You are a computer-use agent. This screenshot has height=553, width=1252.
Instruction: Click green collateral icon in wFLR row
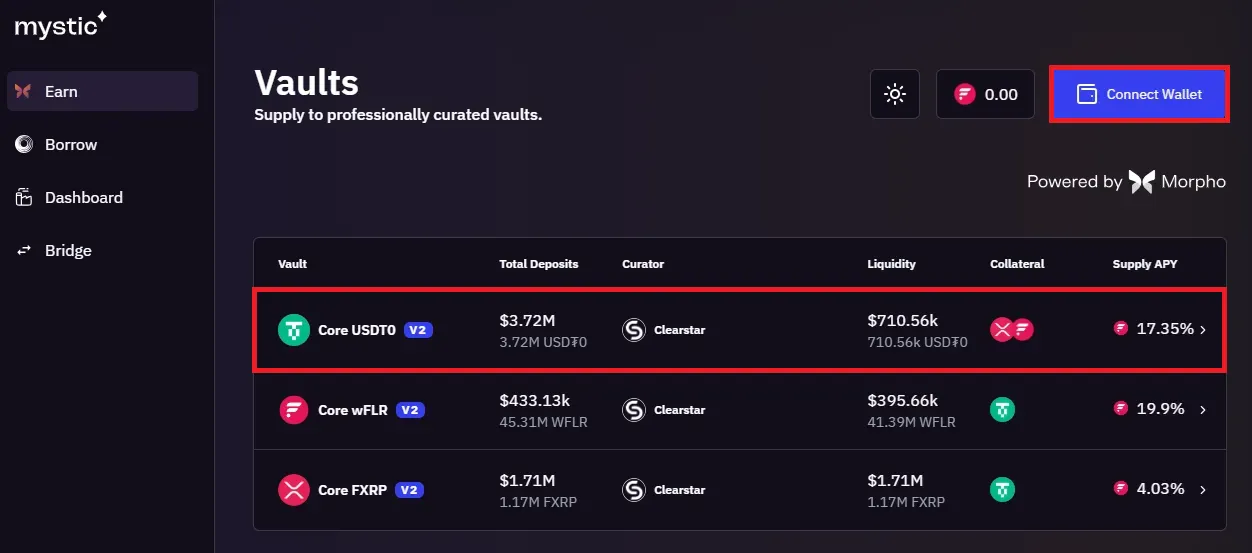pyautogui.click(x=1002, y=409)
